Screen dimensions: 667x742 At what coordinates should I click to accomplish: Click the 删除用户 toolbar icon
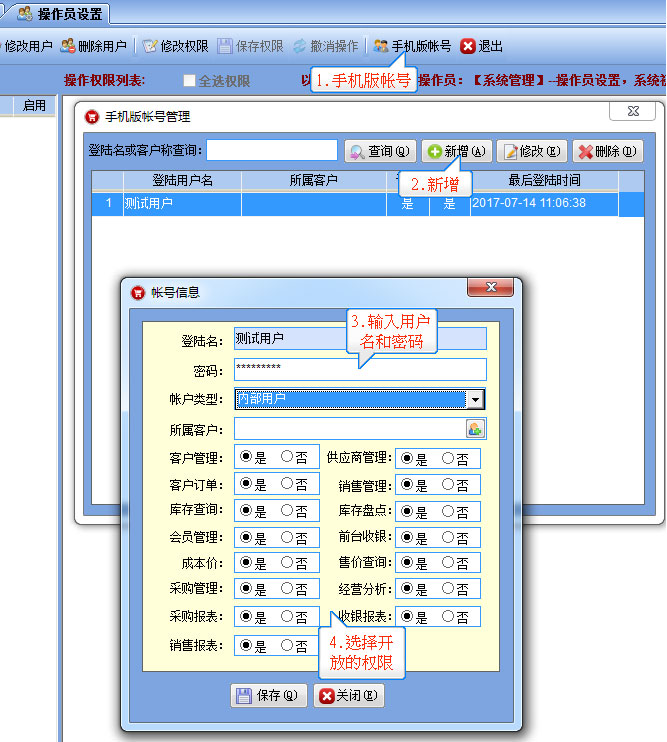click(x=68, y=46)
